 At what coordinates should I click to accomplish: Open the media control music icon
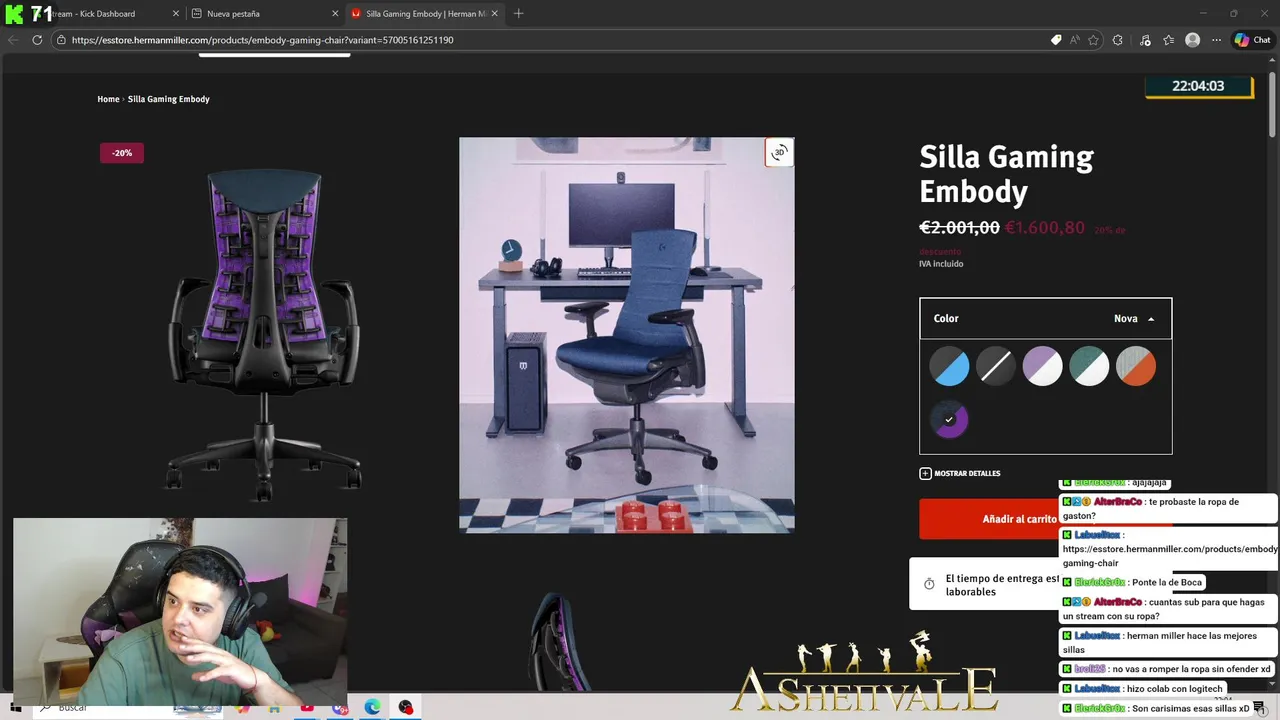[1145, 40]
